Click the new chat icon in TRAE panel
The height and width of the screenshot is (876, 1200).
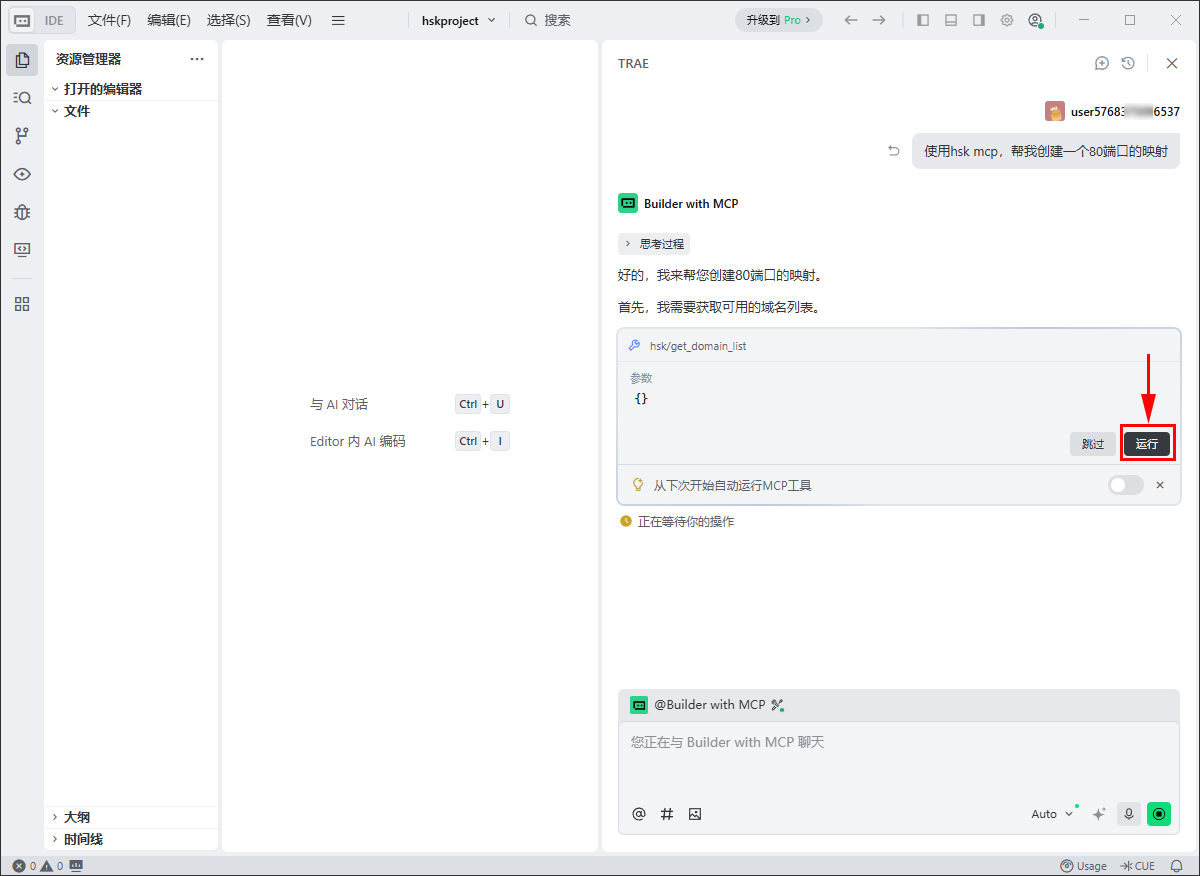point(1102,63)
